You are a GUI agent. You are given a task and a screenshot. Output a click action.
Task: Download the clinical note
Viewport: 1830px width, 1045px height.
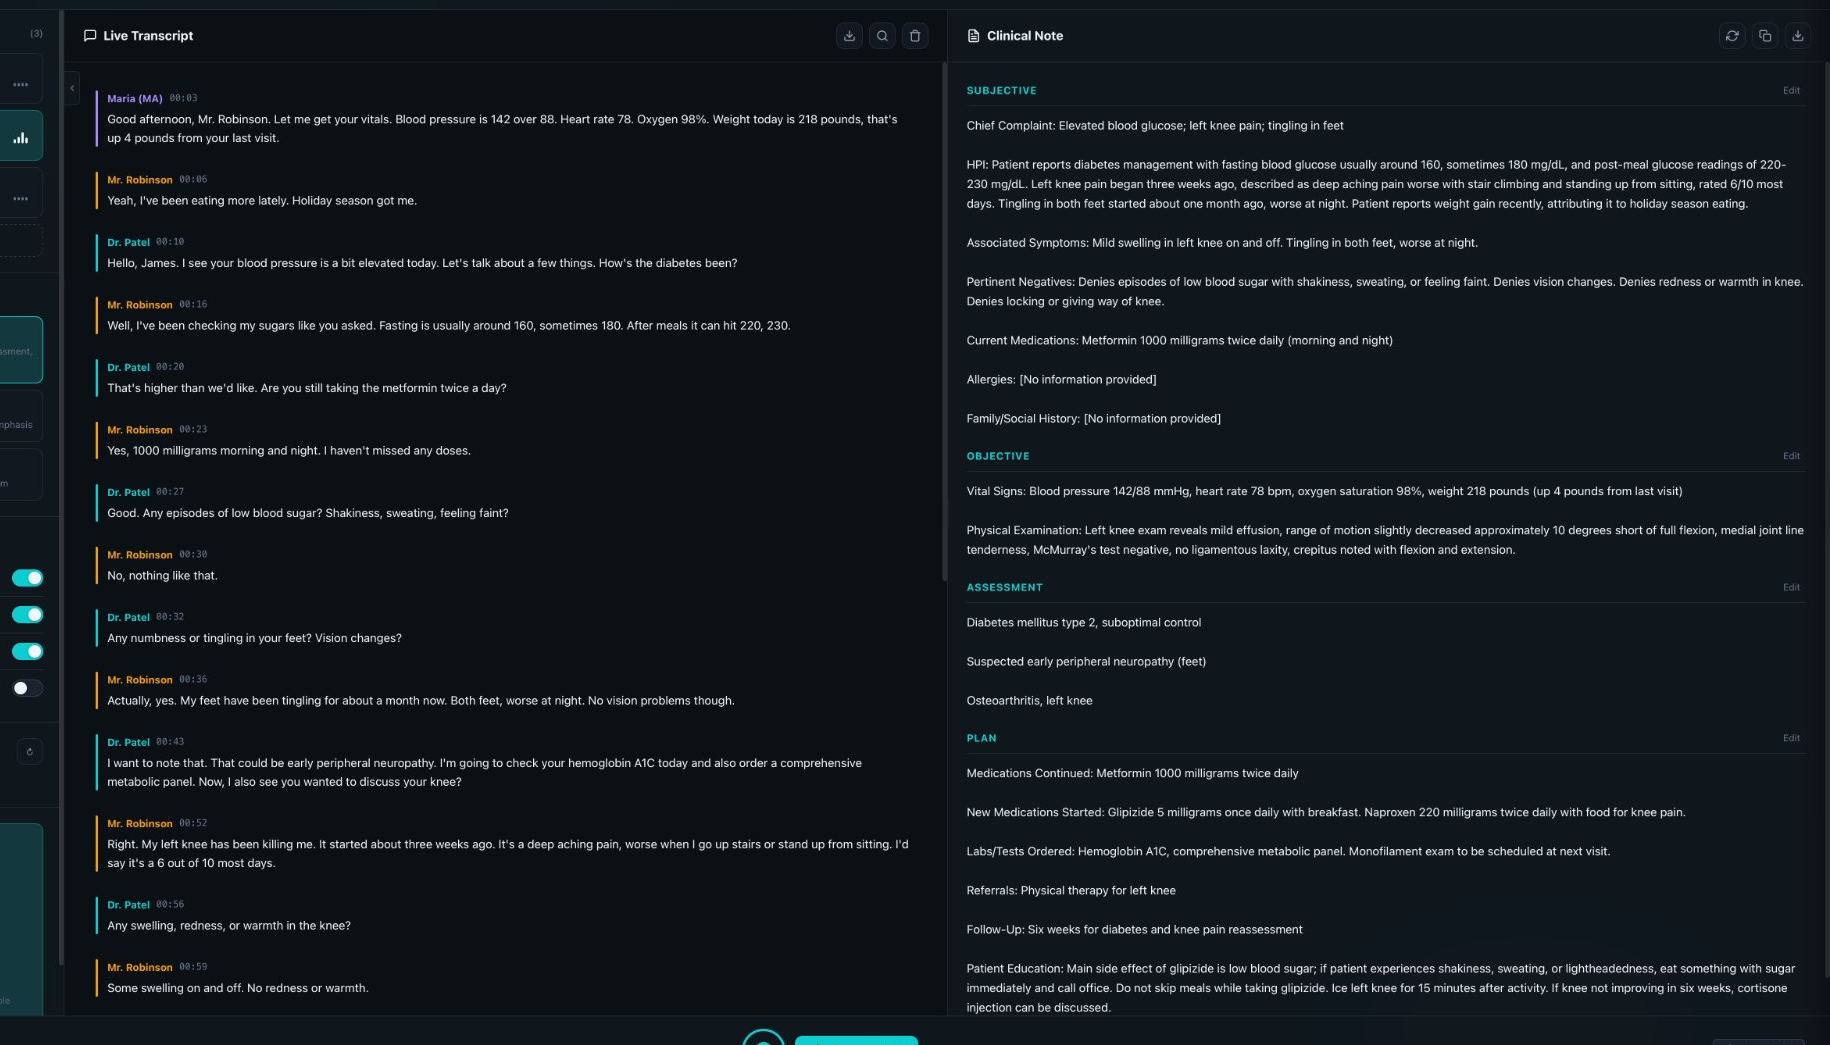click(x=1798, y=35)
